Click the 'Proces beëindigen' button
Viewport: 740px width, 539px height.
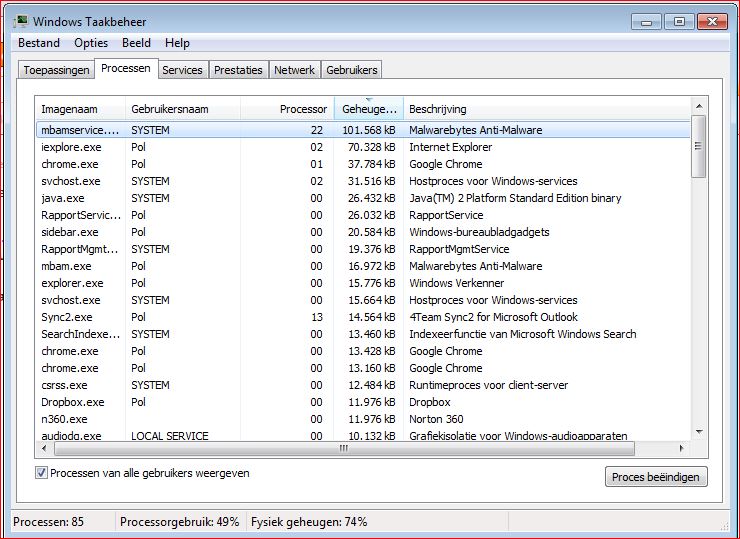pos(656,477)
